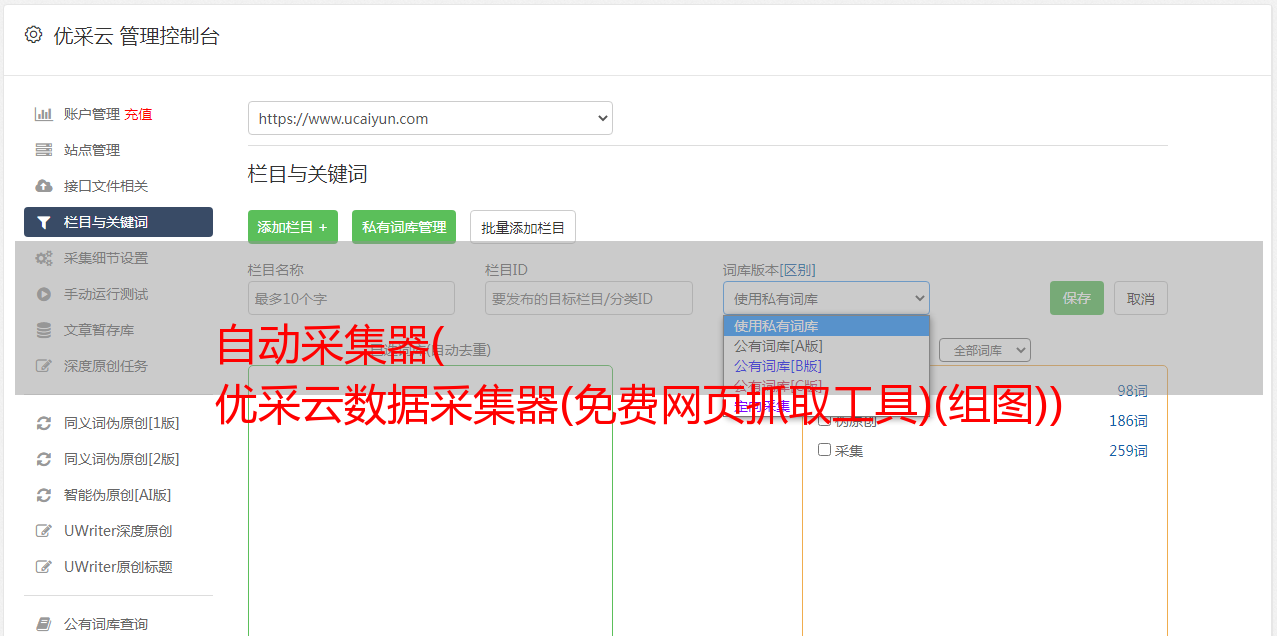1277x636 pixels.
Task: Open the 全部词库 filter dropdown
Action: pyautogui.click(x=985, y=350)
